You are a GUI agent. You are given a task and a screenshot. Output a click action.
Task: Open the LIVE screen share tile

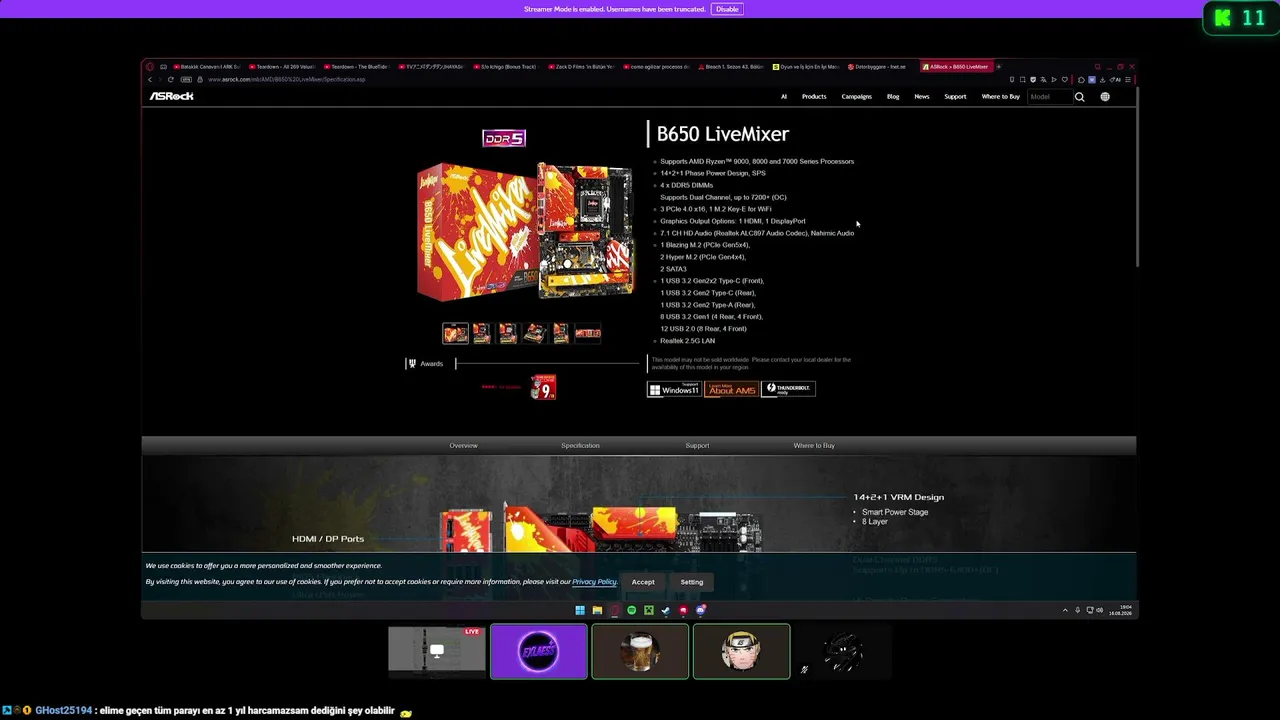click(437, 652)
